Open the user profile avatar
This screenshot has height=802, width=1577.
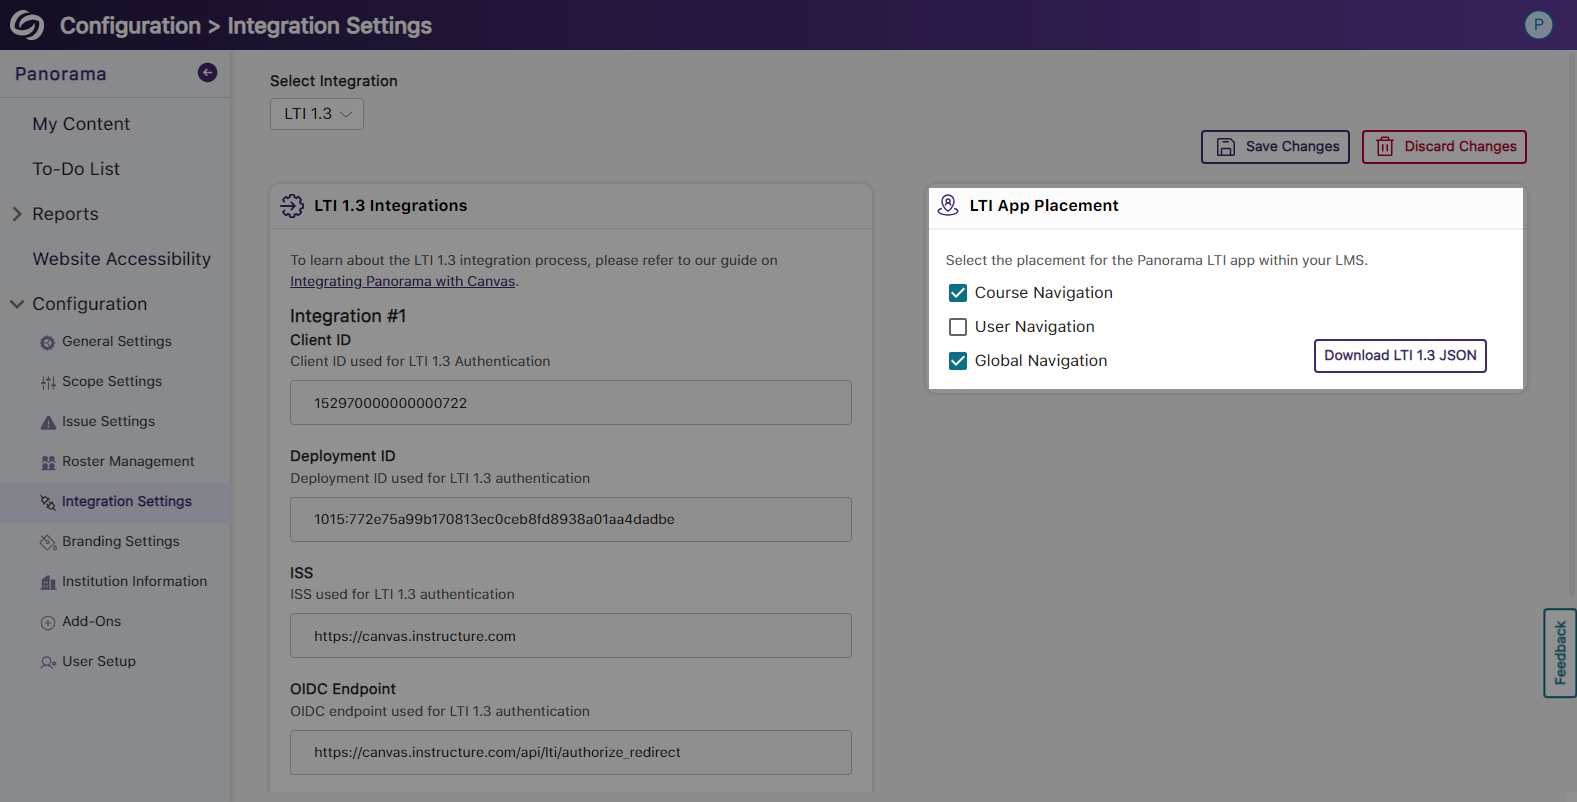(x=1538, y=25)
